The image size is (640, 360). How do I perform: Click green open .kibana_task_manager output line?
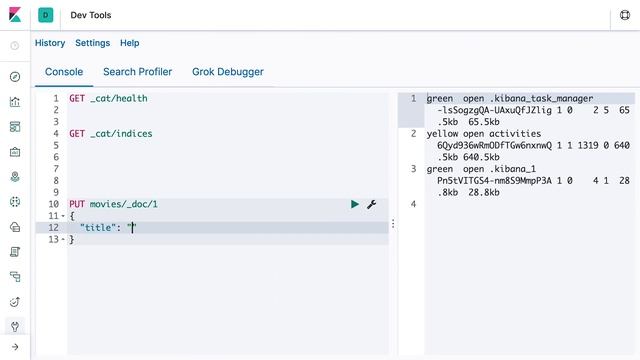510,98
